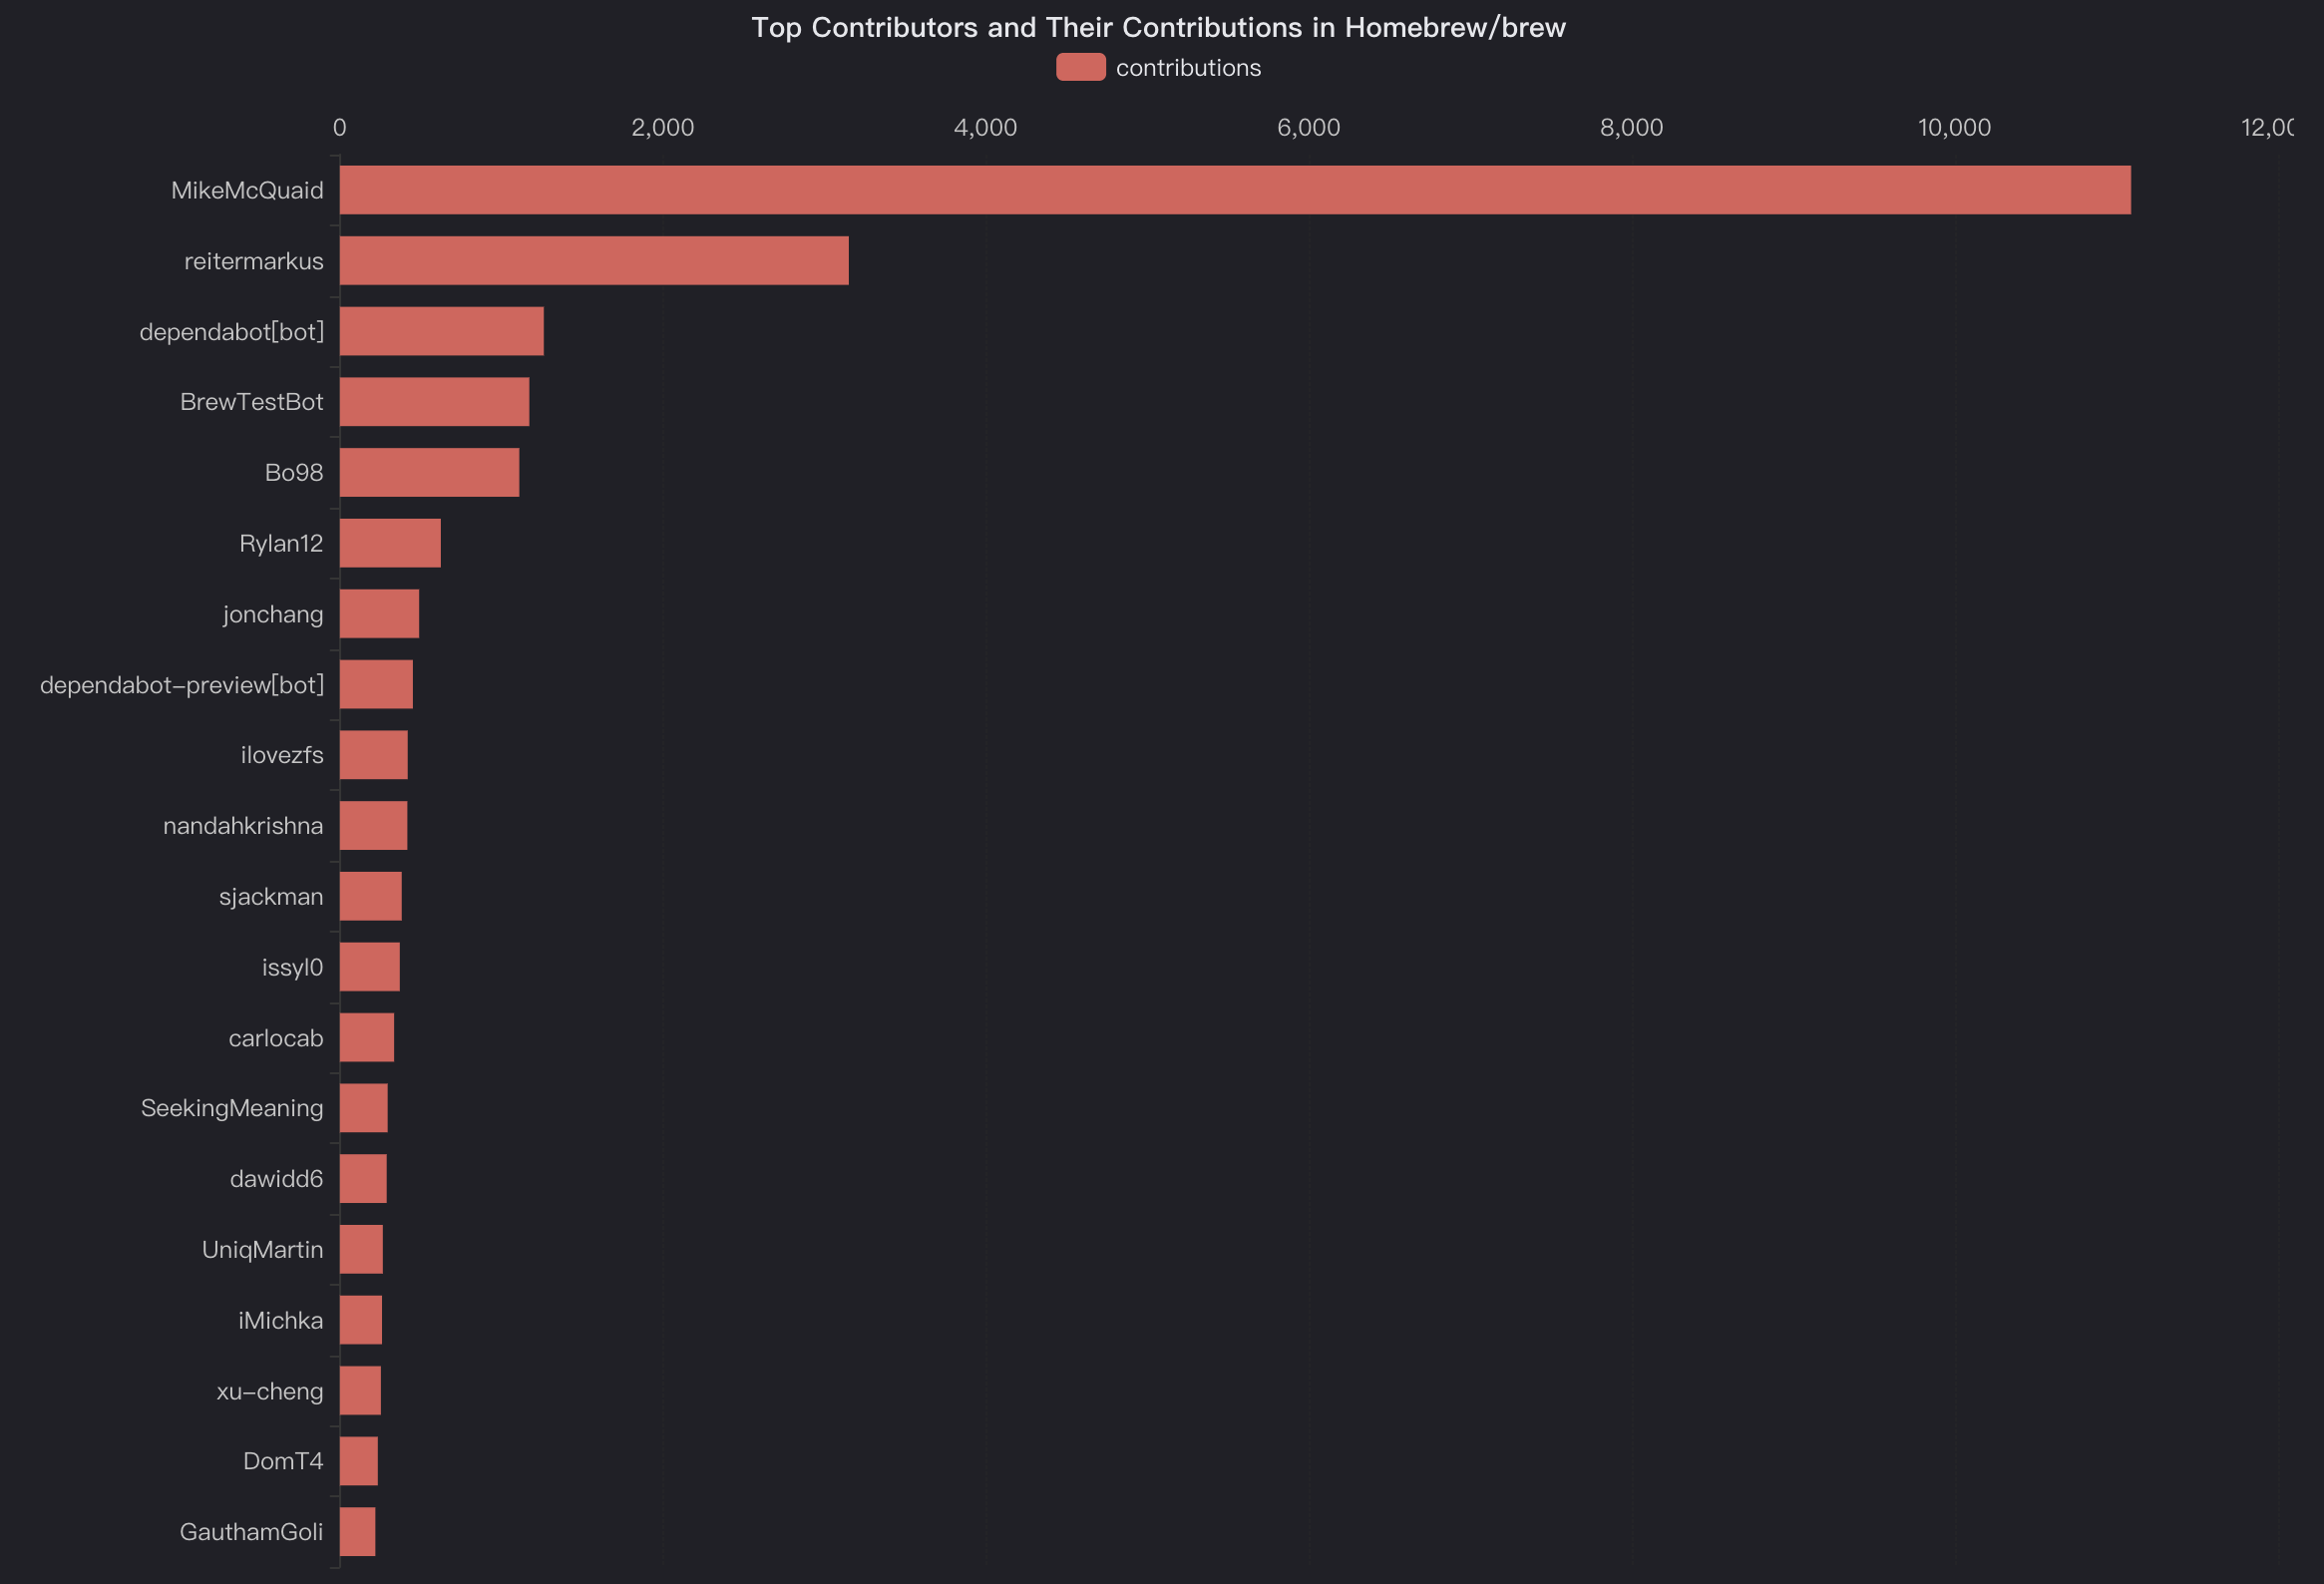The image size is (2324, 1584).
Task: Select the Bo98 contribution bar
Action: pos(429,472)
